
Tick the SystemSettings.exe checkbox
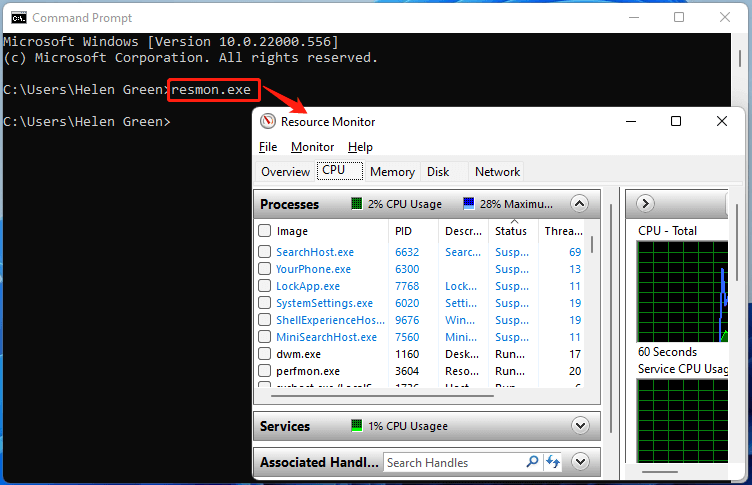click(x=264, y=303)
